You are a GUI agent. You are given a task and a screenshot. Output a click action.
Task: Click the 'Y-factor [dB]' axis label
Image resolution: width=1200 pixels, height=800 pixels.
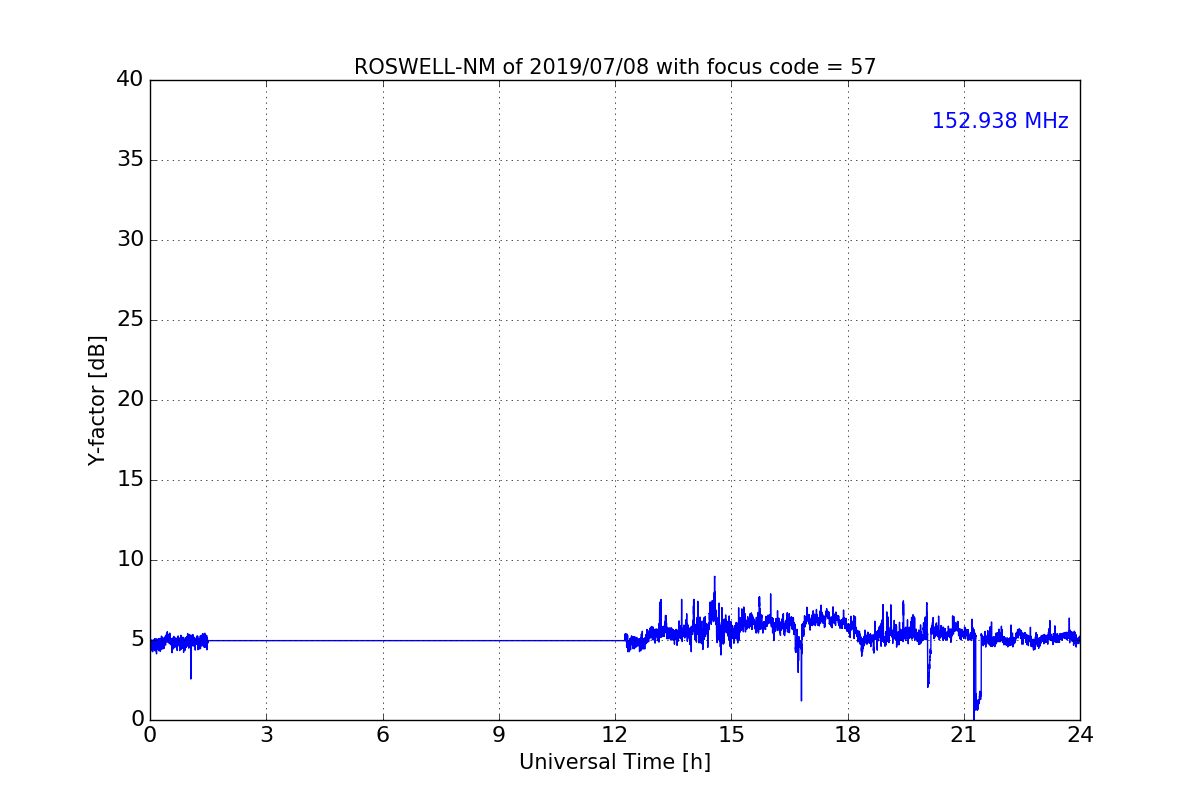point(97,400)
